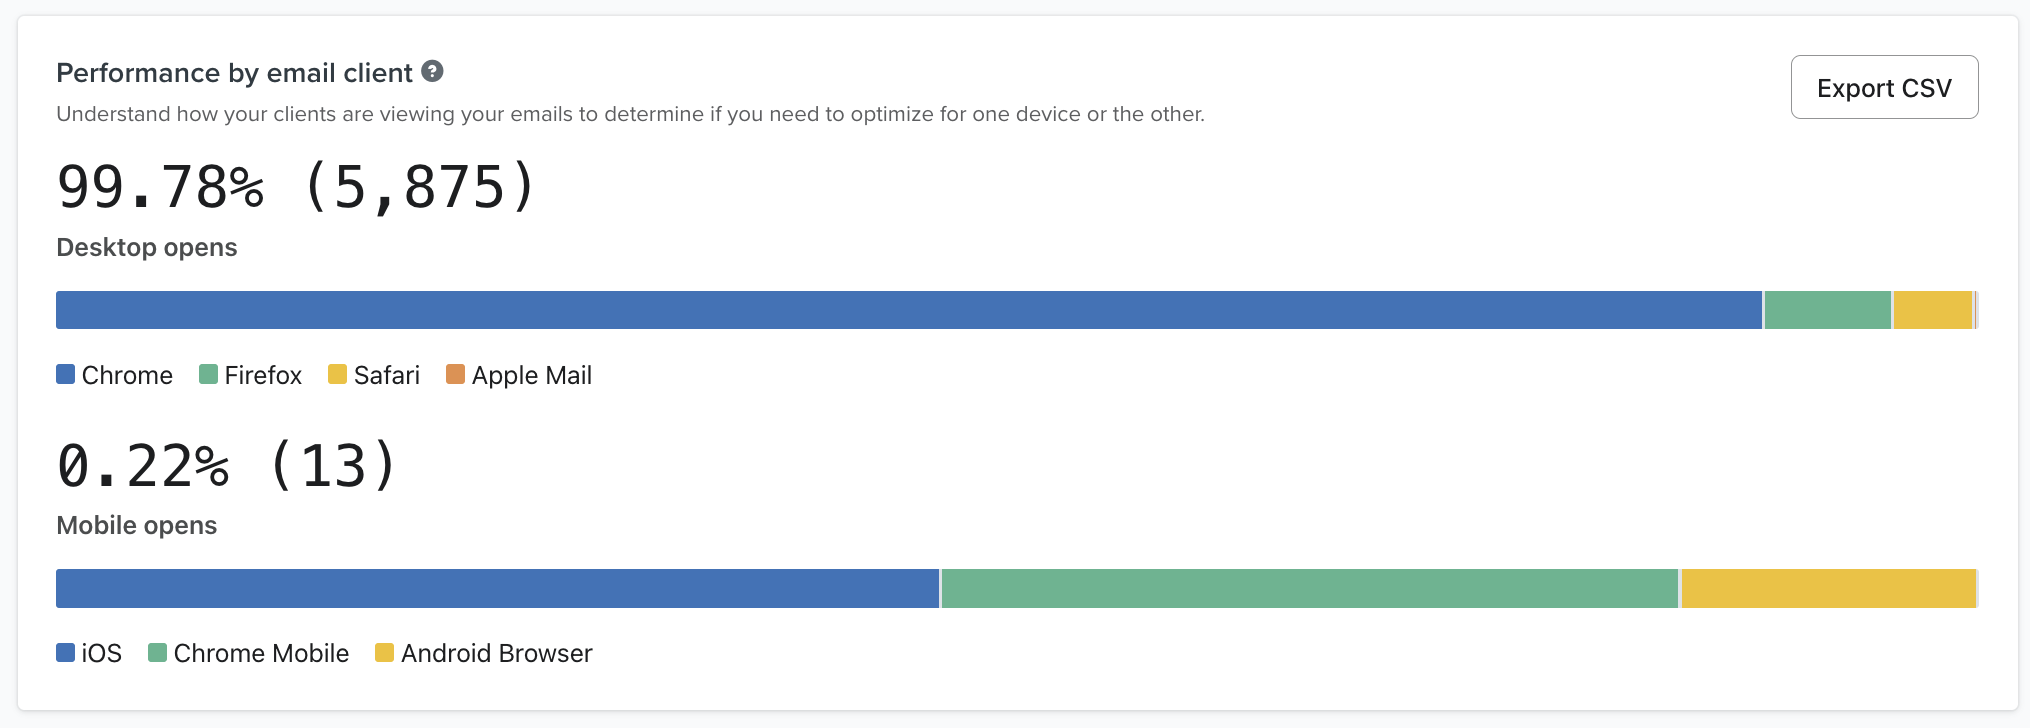Select the yellow Android Browser segment in mobile bar
The image size is (2030, 728).
[x=1828, y=588]
